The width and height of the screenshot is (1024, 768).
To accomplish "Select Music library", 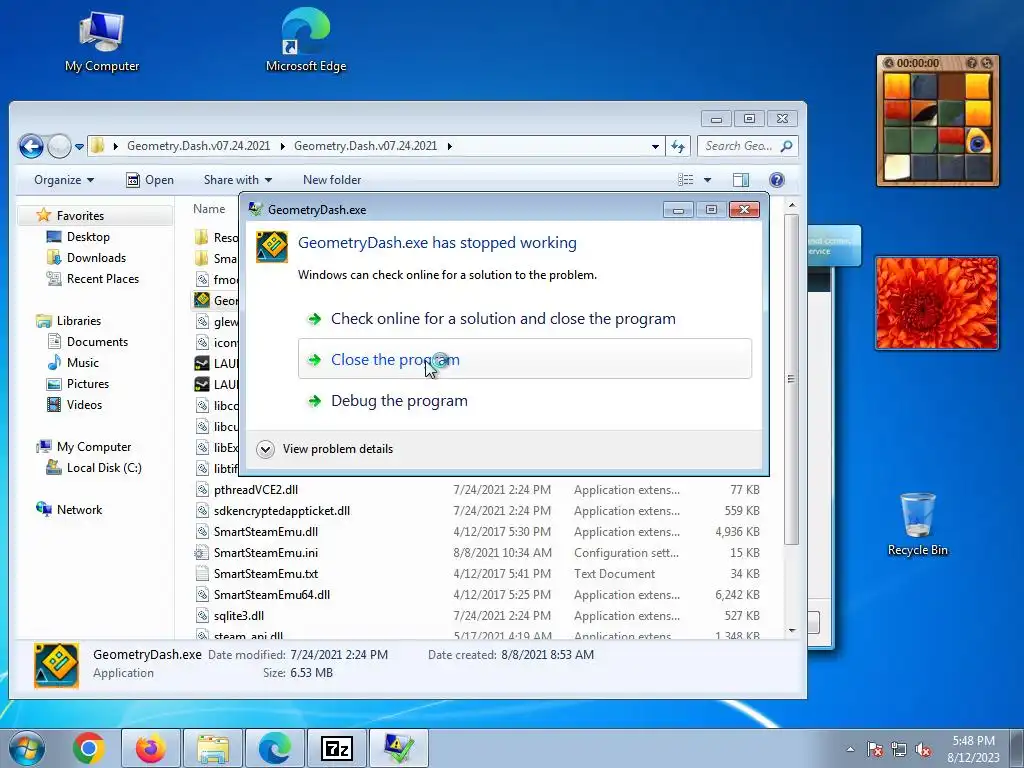I will coord(82,362).
